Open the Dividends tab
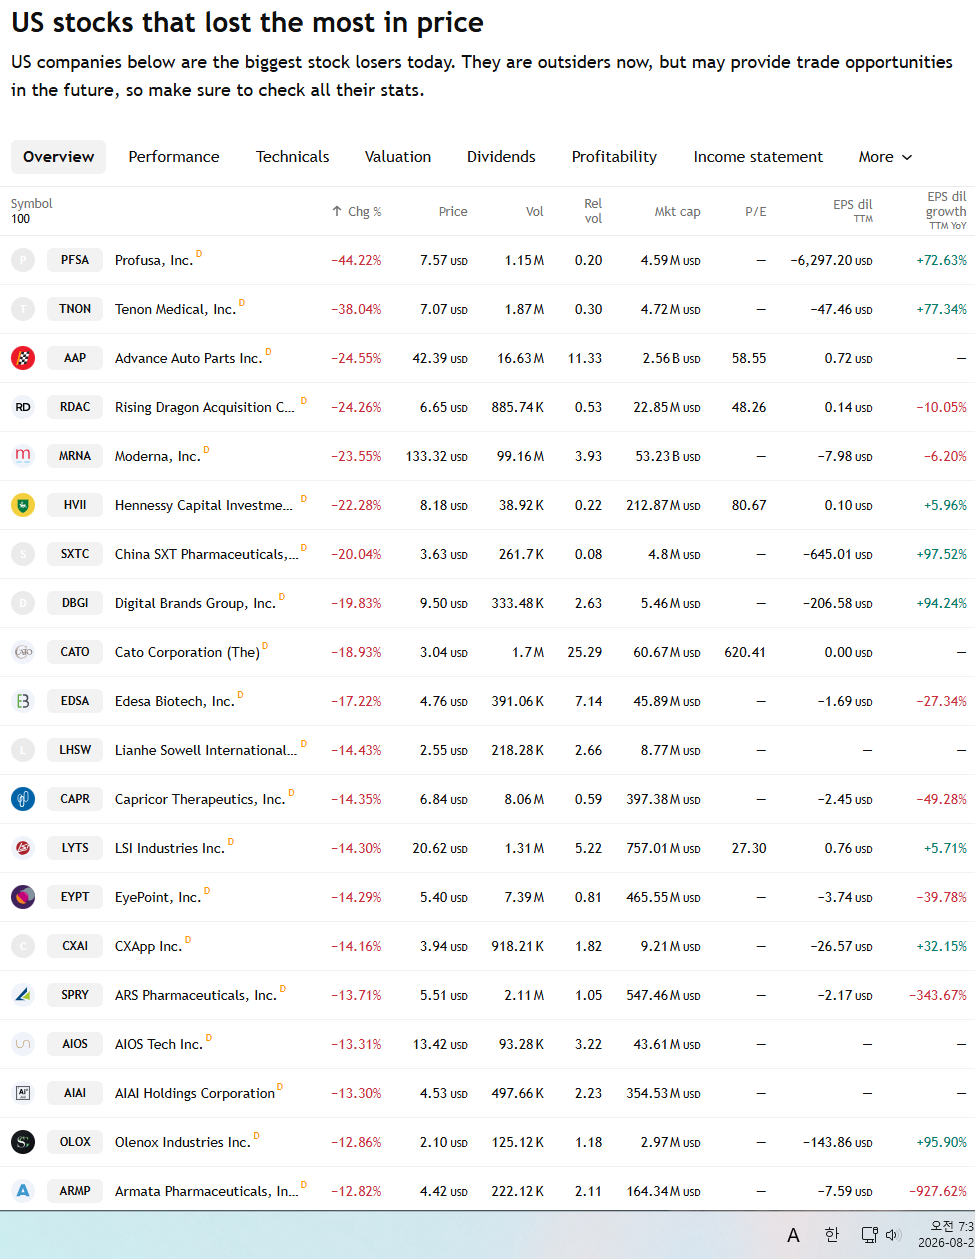The image size is (975, 1259). 501,157
